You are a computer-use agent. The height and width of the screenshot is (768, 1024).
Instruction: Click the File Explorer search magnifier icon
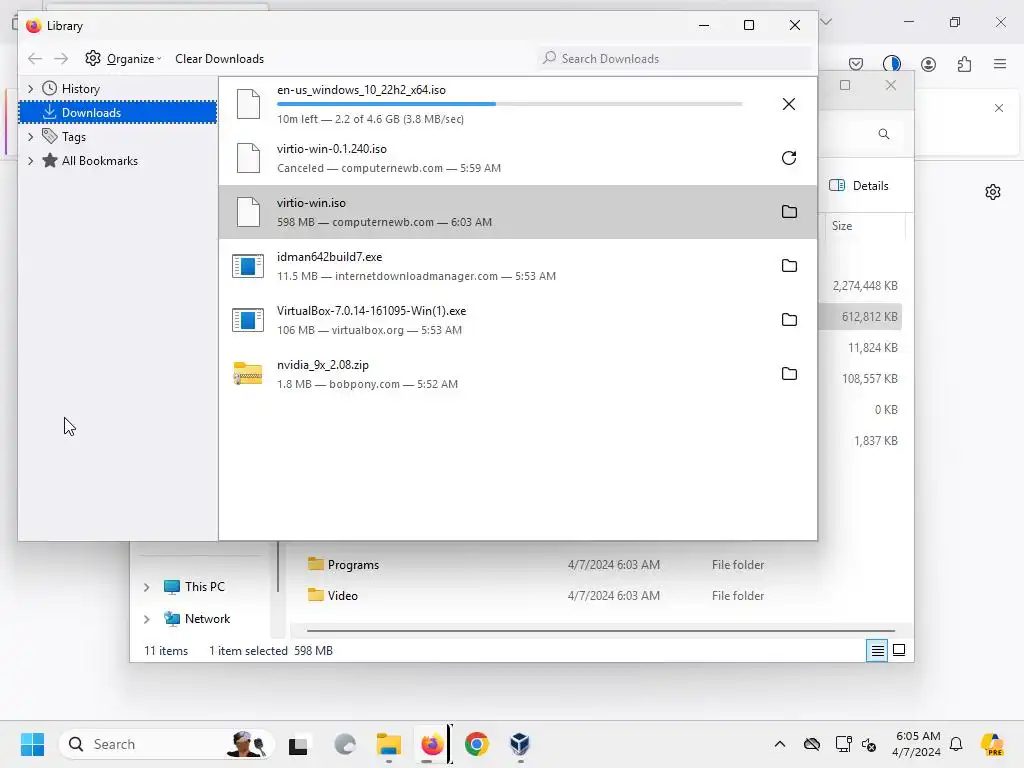884,134
